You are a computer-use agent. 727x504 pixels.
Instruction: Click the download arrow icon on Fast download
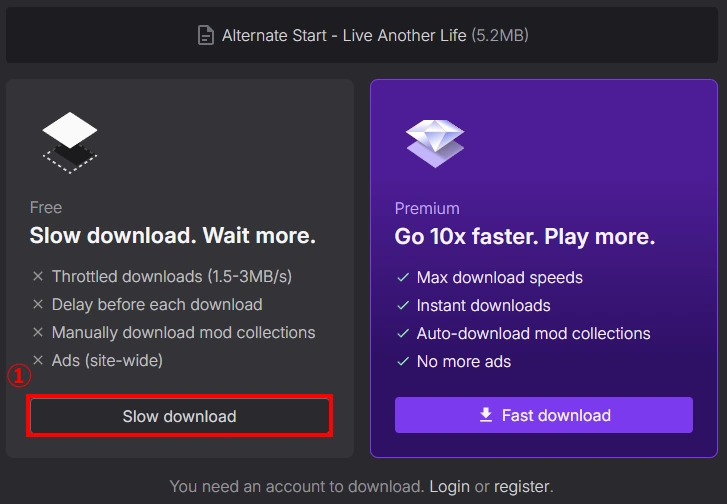pos(486,415)
